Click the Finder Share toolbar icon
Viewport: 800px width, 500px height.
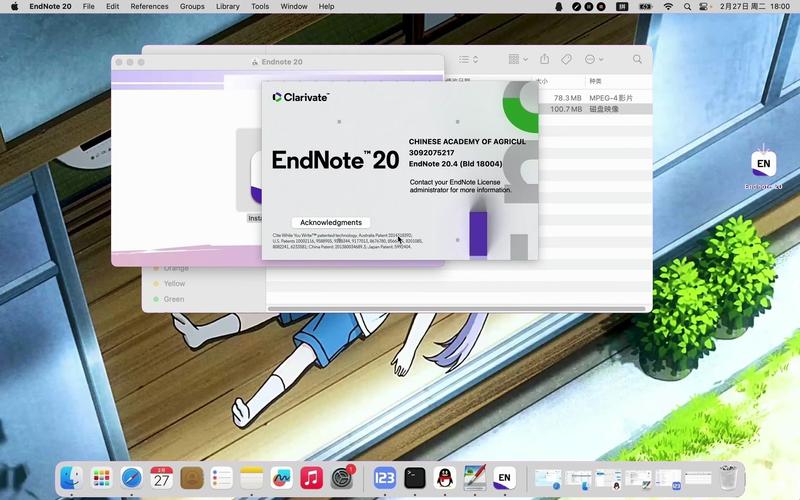tap(544, 59)
